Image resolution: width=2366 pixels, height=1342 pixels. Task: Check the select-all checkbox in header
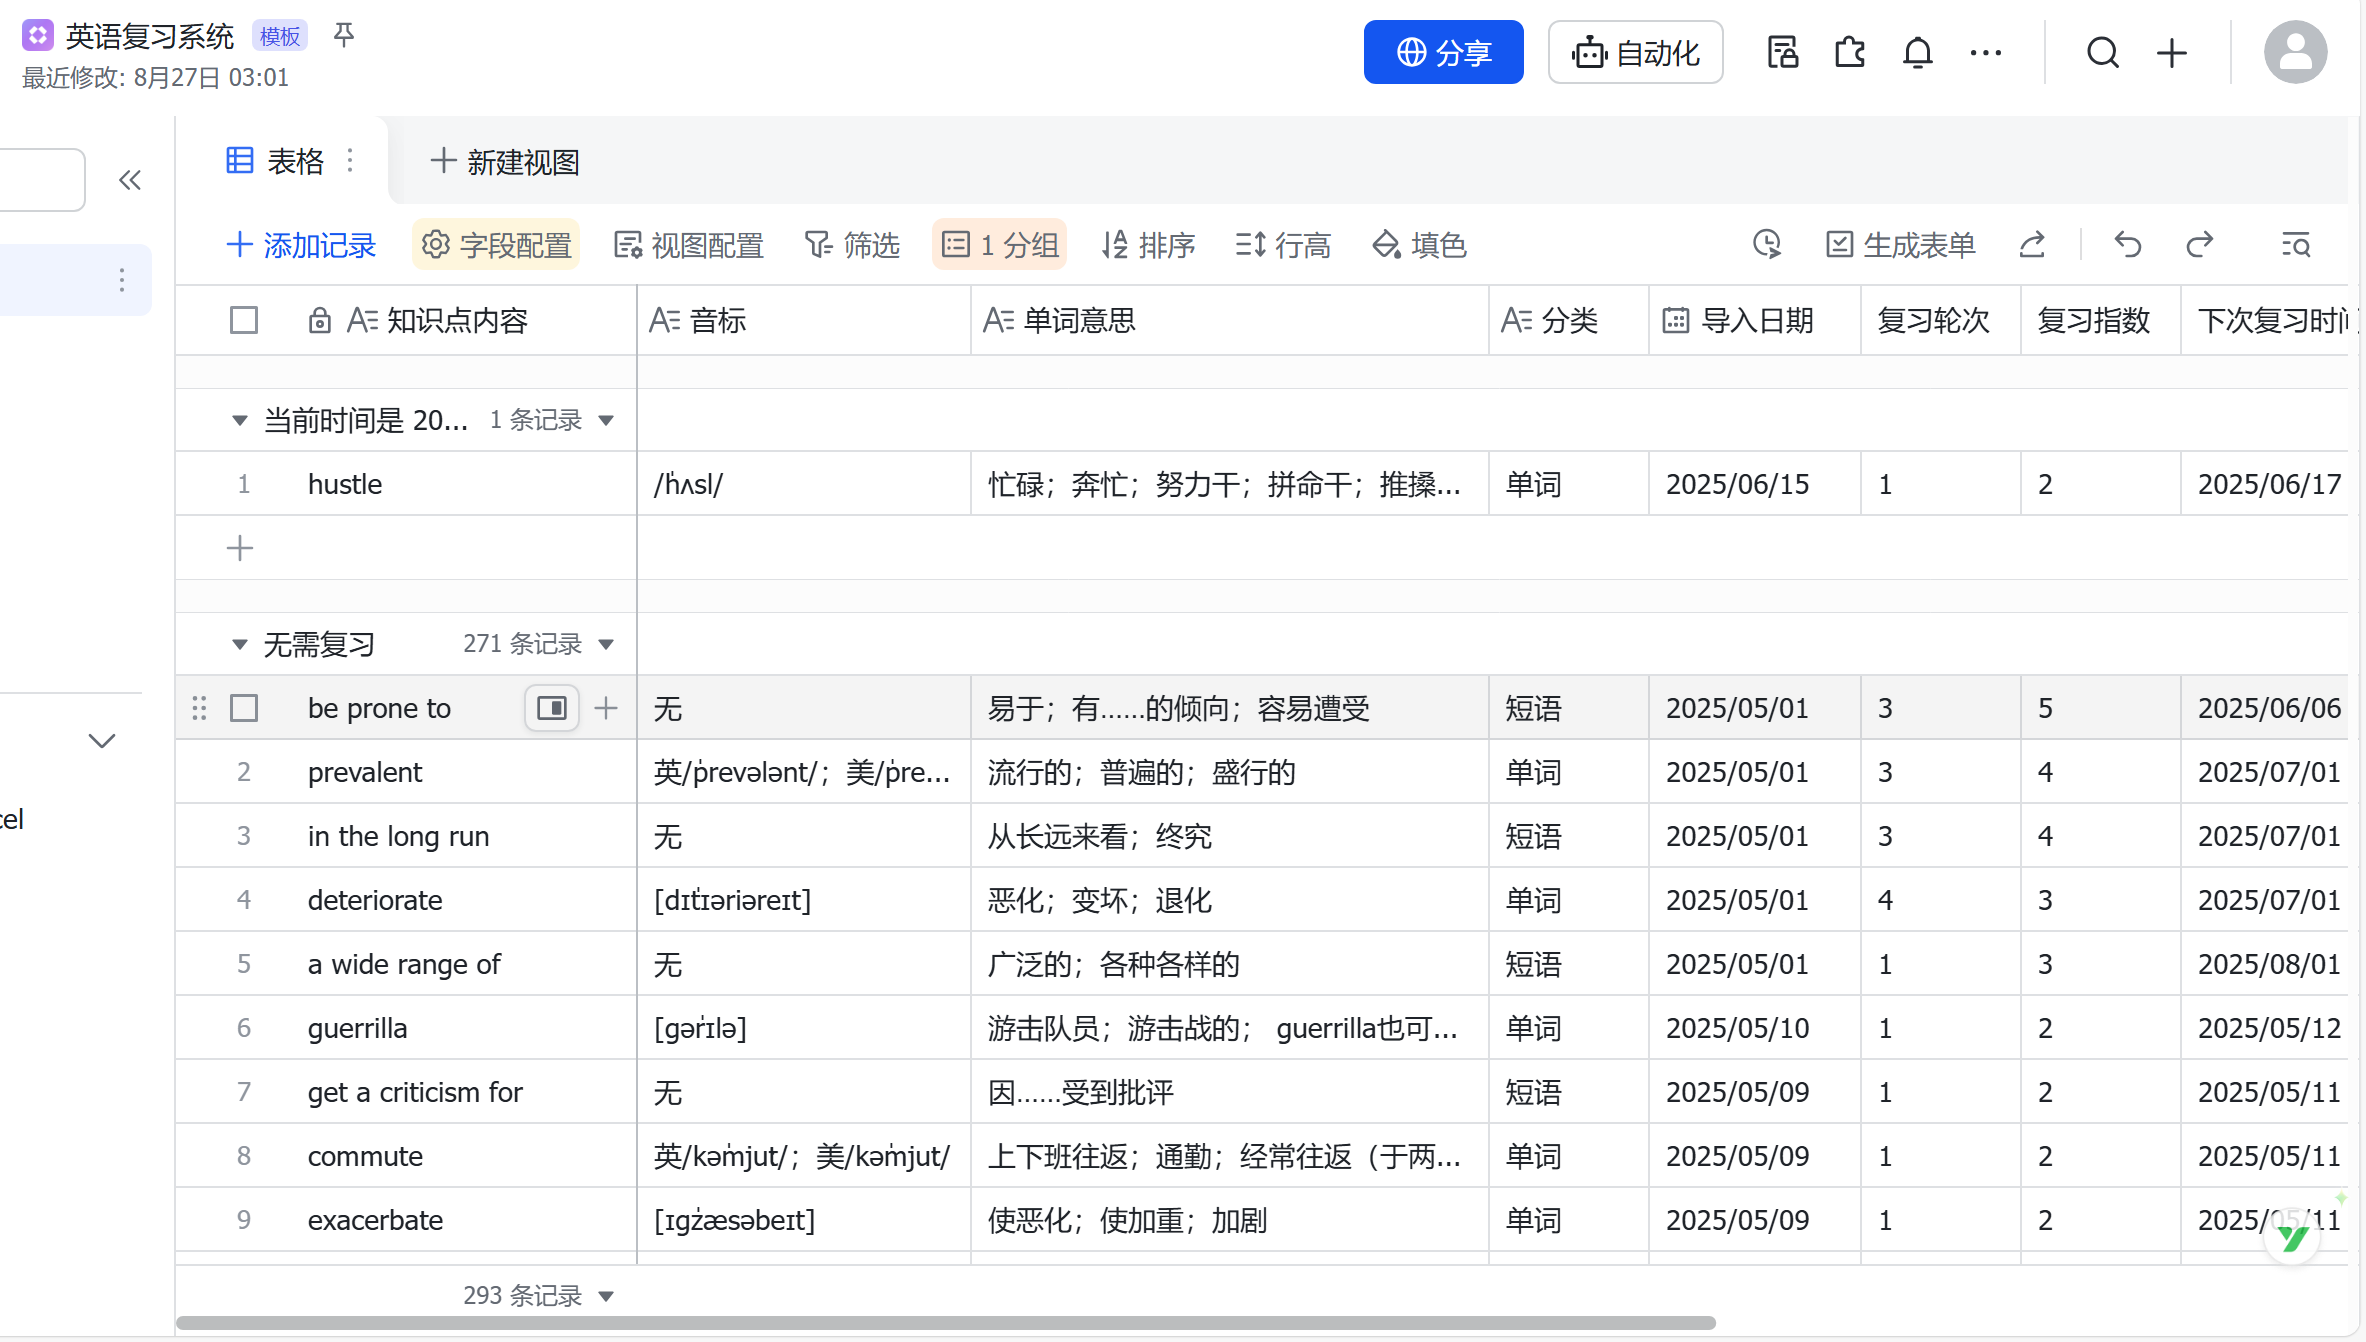244,320
